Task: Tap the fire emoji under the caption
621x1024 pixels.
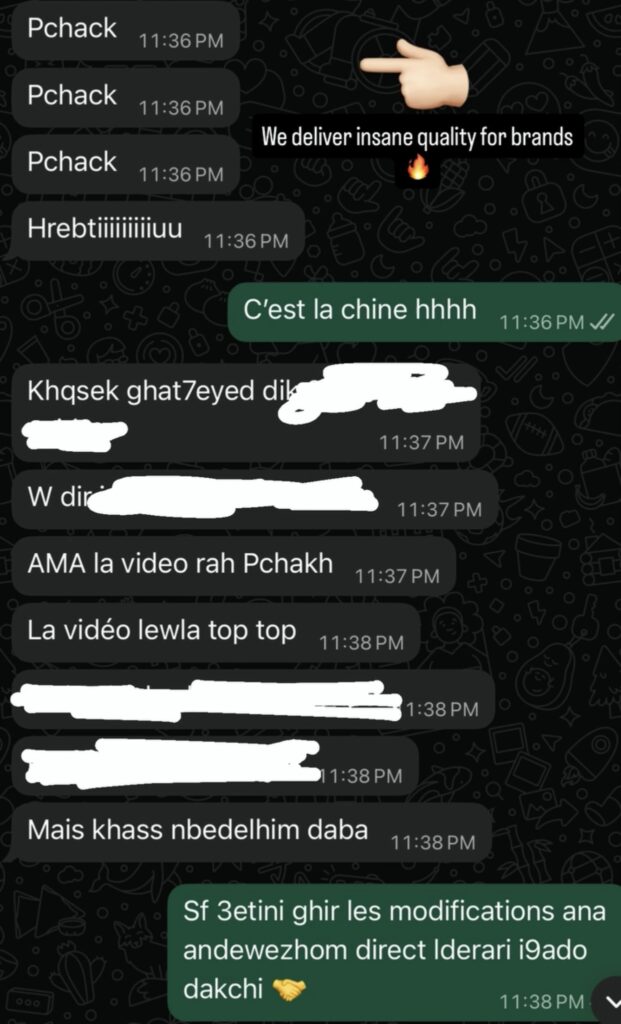Action: 417,168
